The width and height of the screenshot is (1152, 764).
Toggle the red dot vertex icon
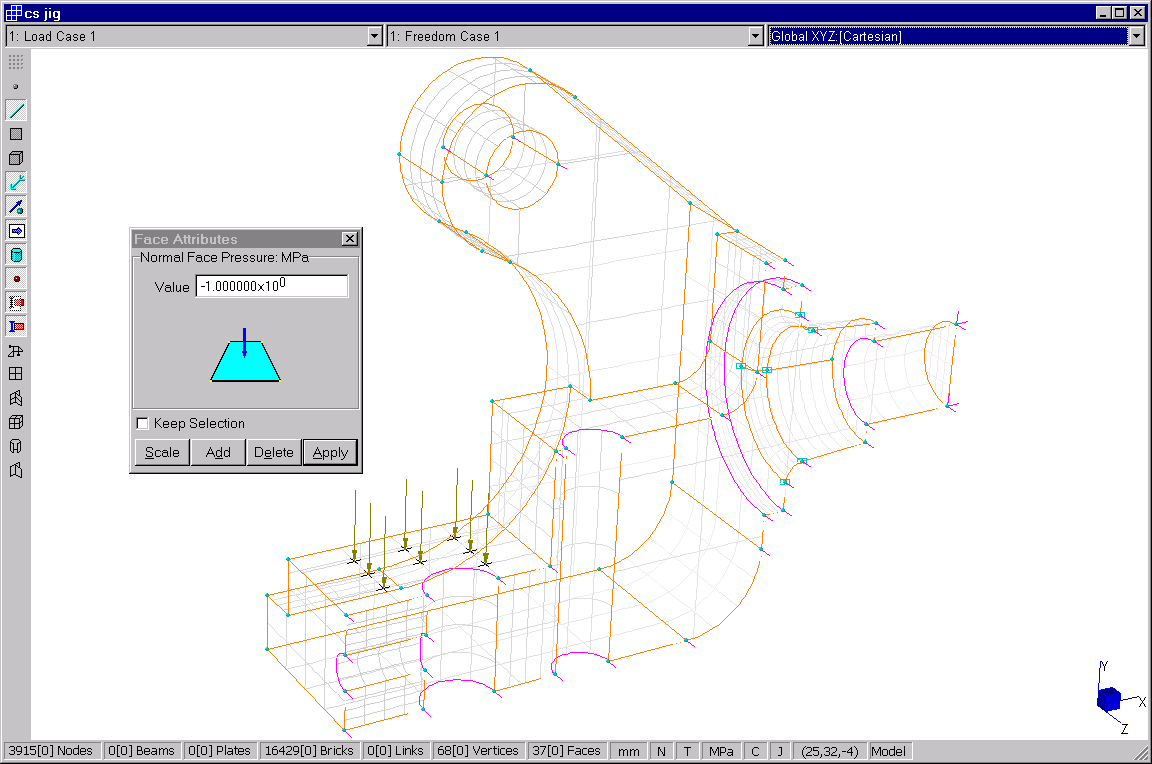pyautogui.click(x=16, y=279)
